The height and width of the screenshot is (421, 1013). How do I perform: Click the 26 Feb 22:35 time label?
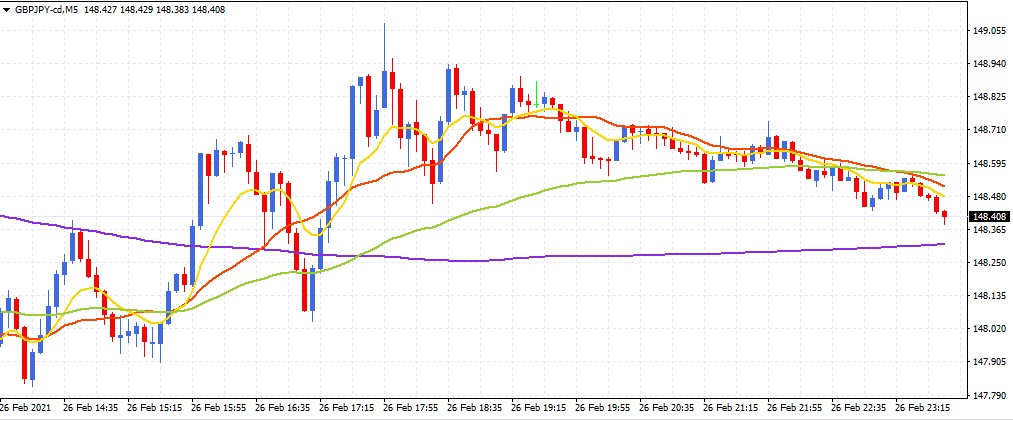point(859,408)
